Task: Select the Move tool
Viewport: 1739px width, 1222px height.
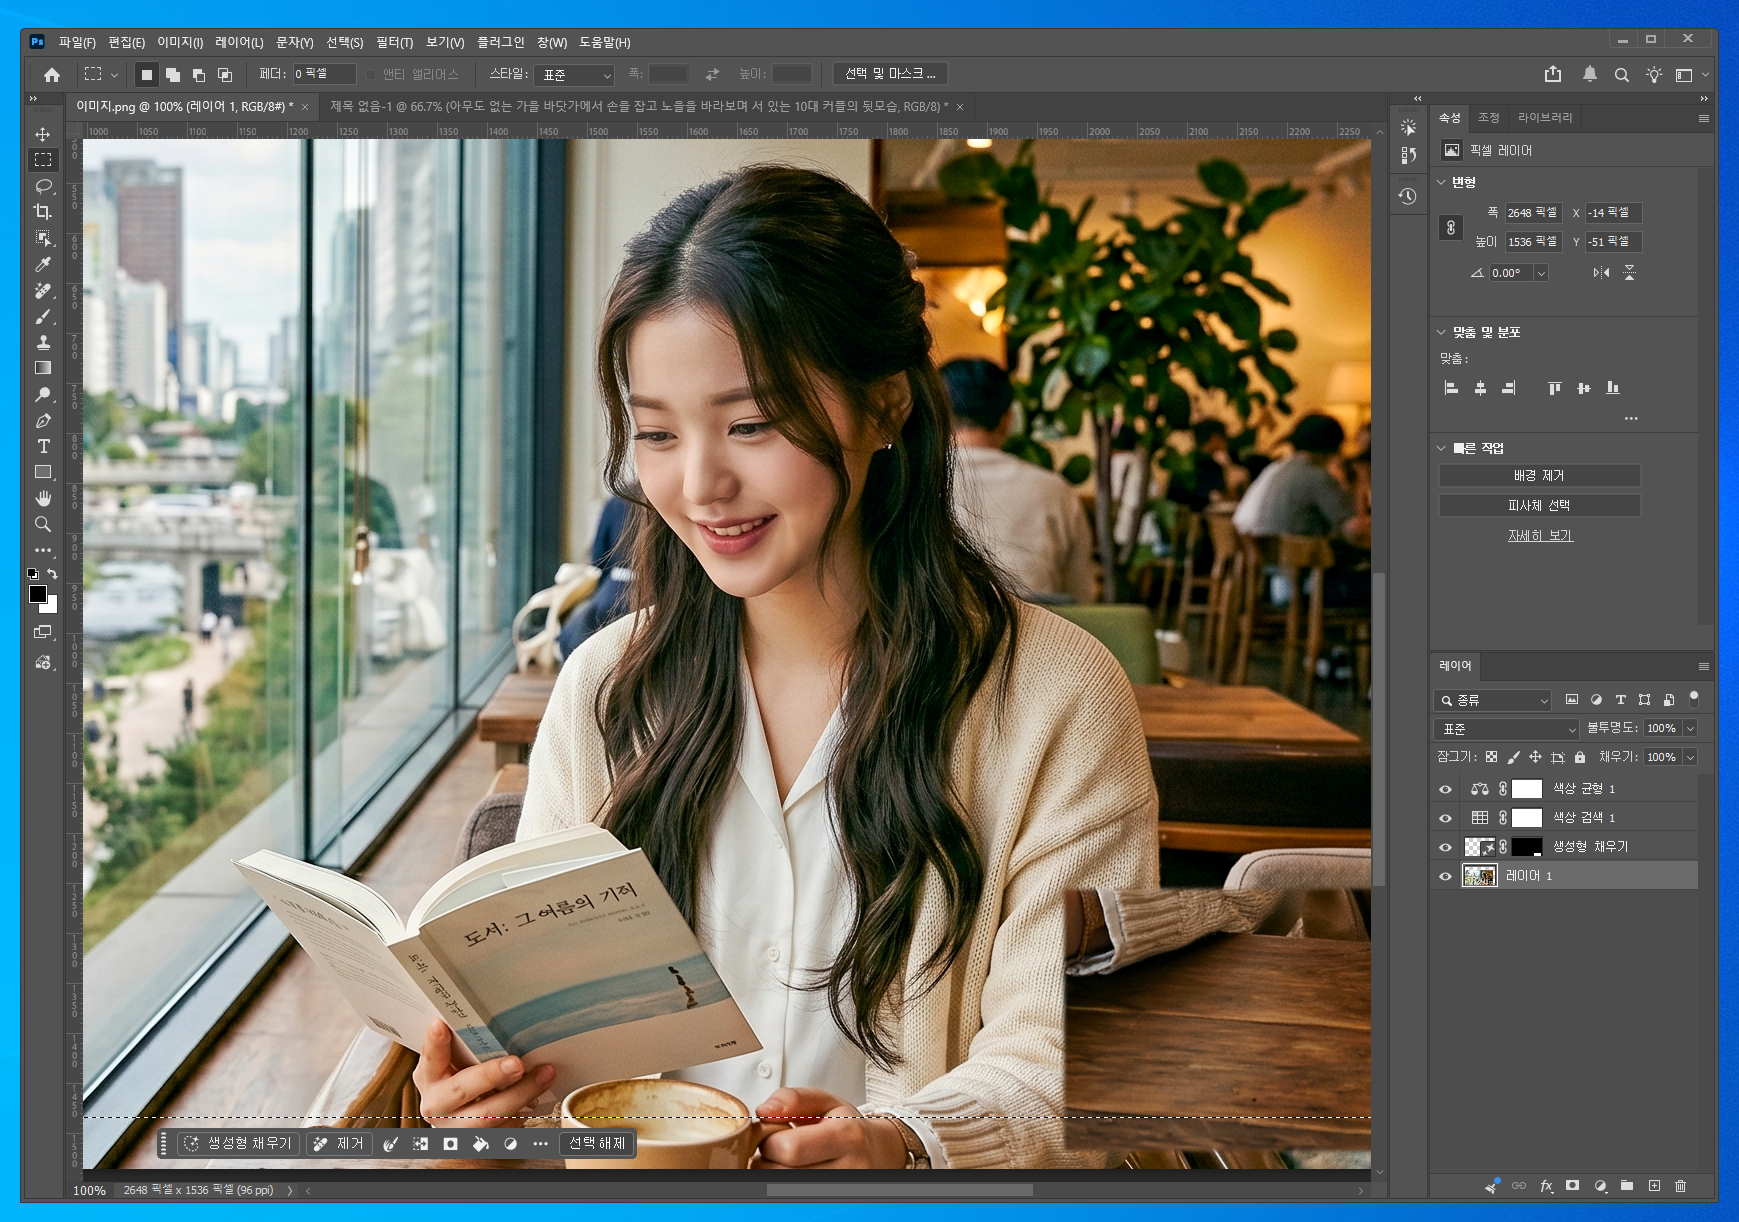Action: click(43, 134)
